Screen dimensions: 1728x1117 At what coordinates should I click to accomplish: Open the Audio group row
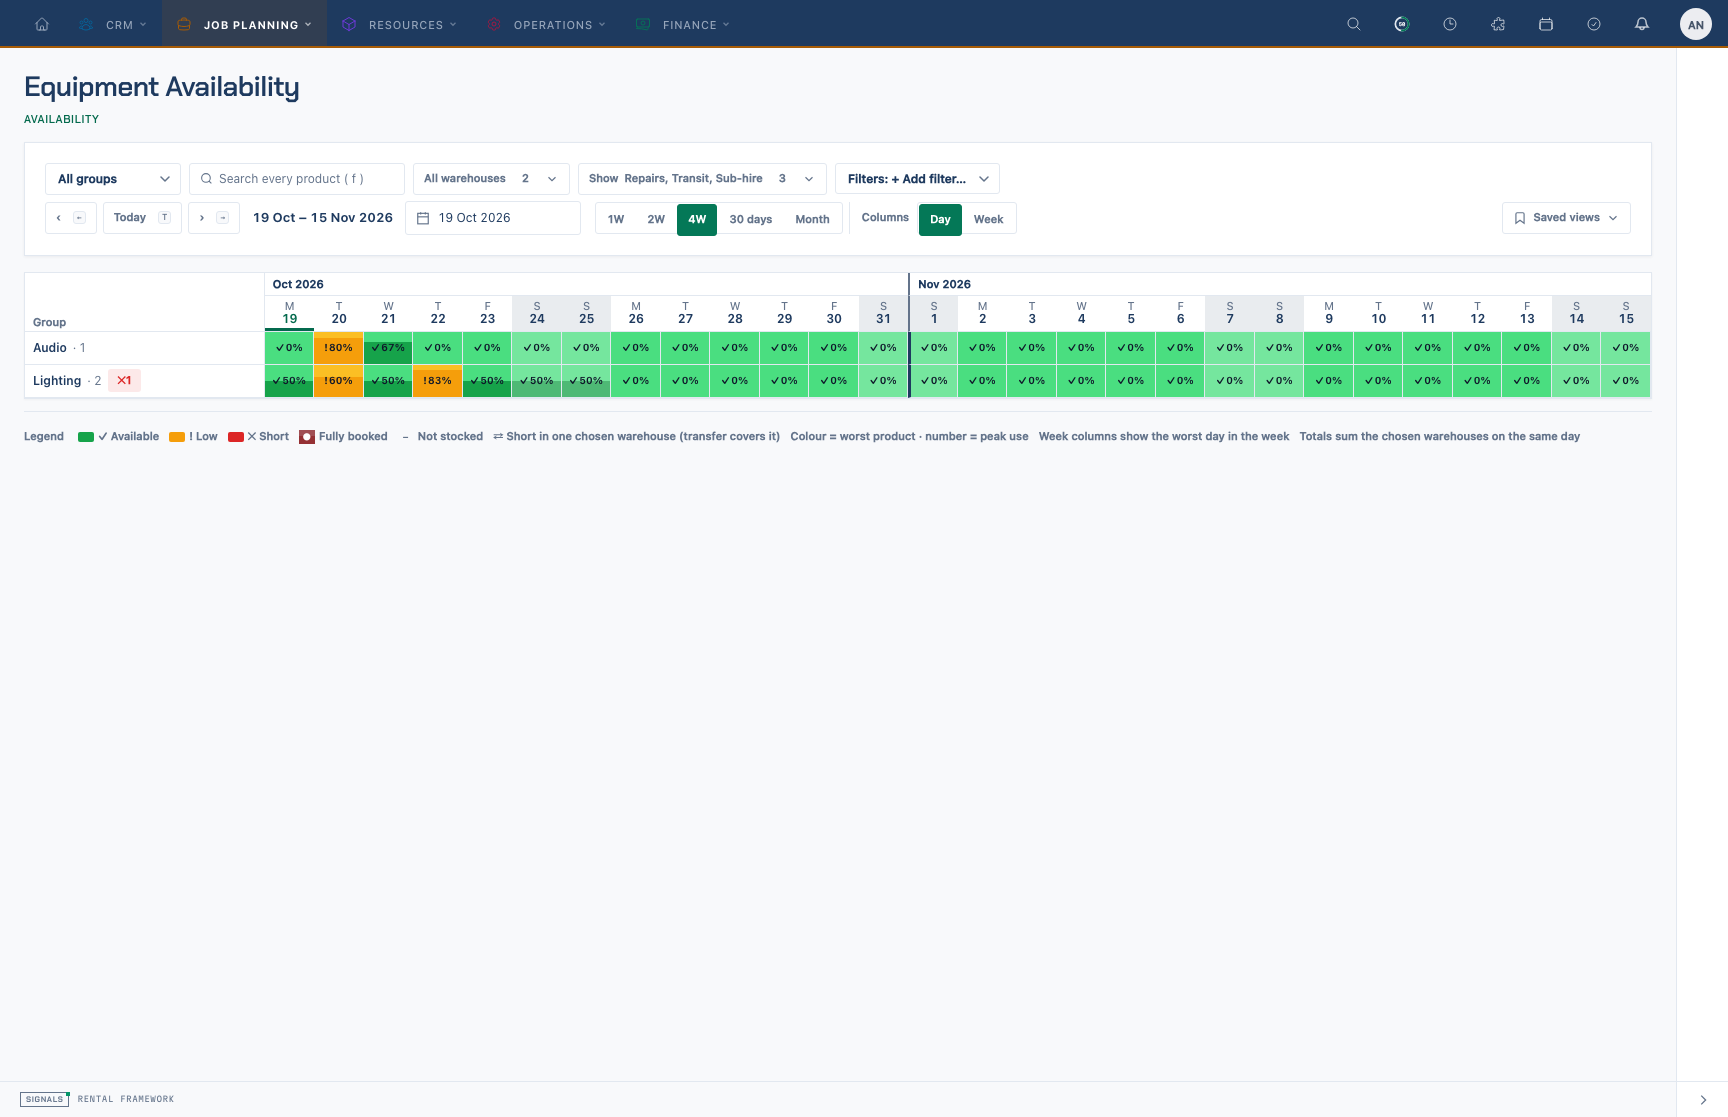144,348
